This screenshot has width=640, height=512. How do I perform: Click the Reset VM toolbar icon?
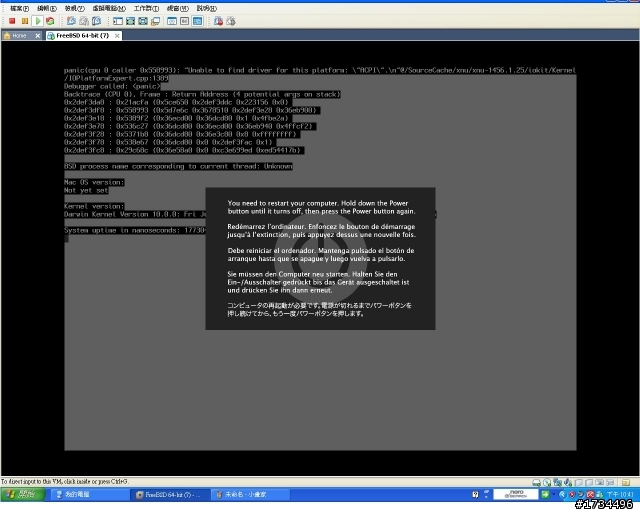tap(50, 21)
